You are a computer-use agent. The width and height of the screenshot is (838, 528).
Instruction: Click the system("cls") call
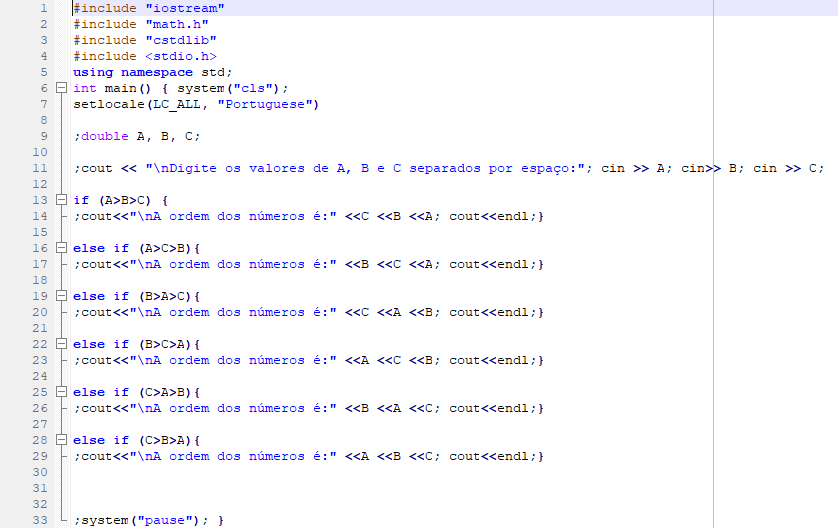[233, 88]
